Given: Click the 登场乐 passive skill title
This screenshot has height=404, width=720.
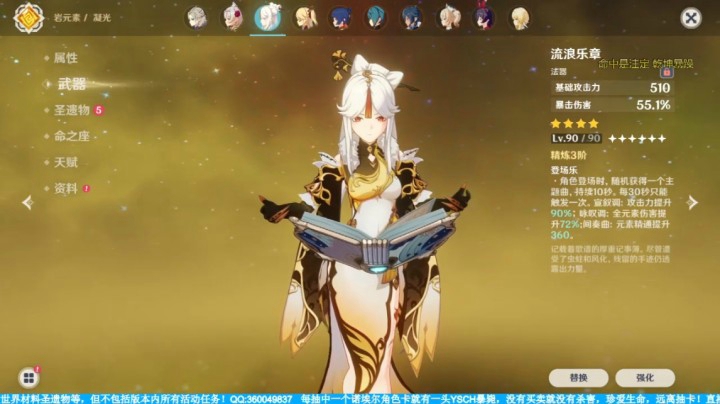Looking at the screenshot, I should pyautogui.click(x=564, y=170).
